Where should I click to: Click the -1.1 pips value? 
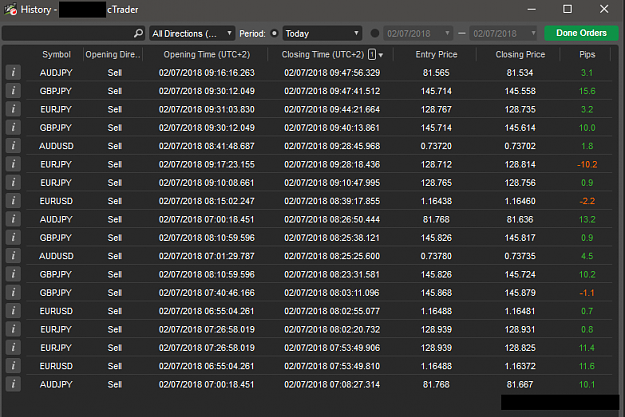(x=587, y=293)
